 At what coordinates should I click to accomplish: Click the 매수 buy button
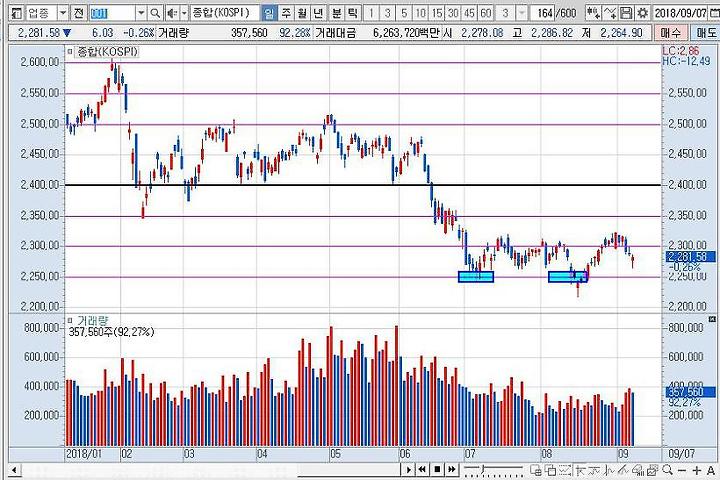click(x=671, y=33)
